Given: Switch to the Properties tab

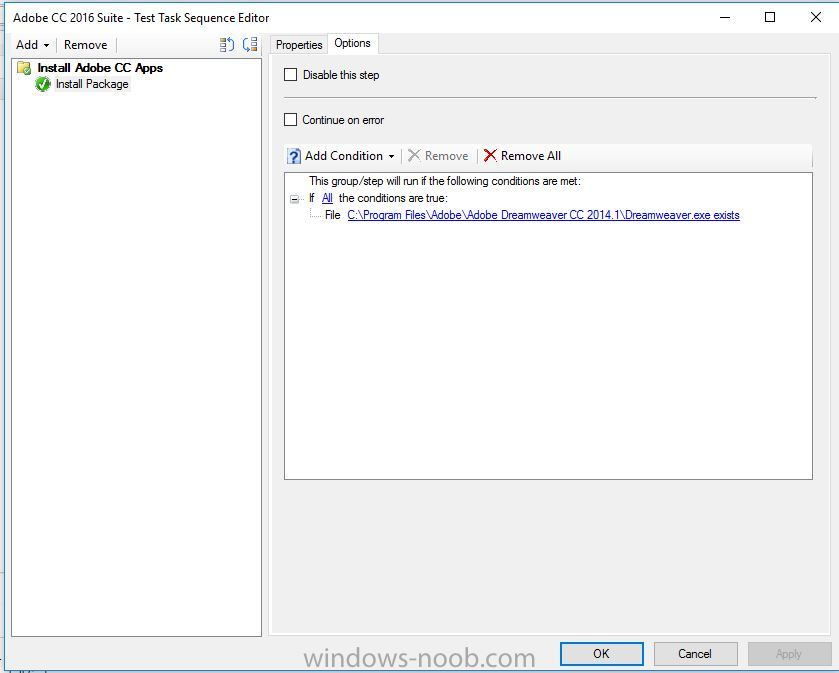Looking at the screenshot, I should [299, 45].
